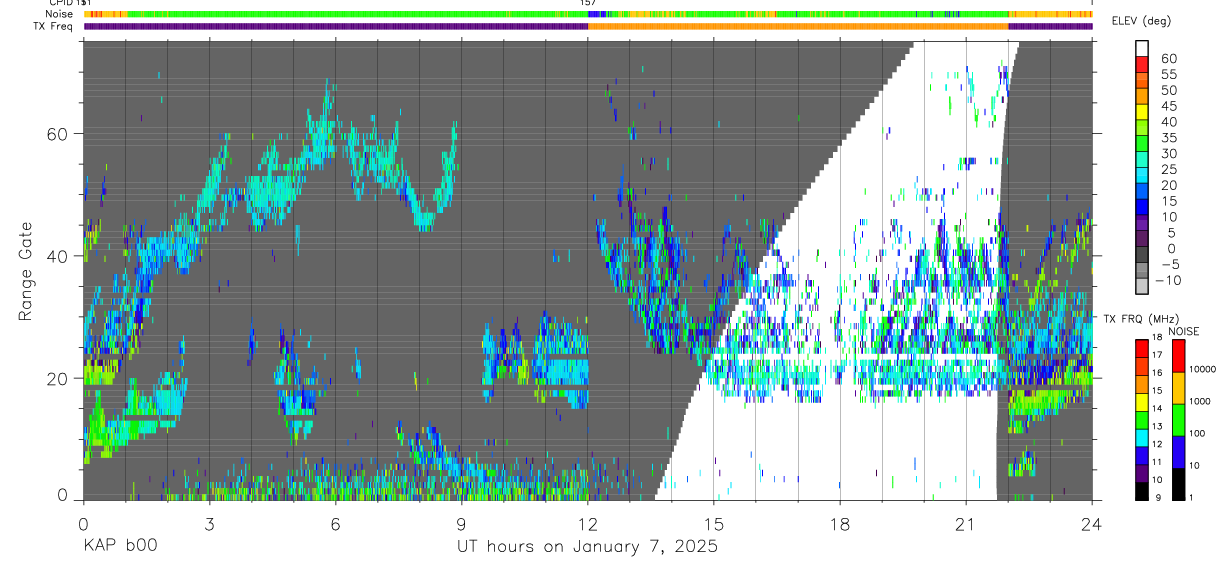Click range gate tick label 60
The width and height of the screenshot is (1228, 567).
[x=58, y=134]
